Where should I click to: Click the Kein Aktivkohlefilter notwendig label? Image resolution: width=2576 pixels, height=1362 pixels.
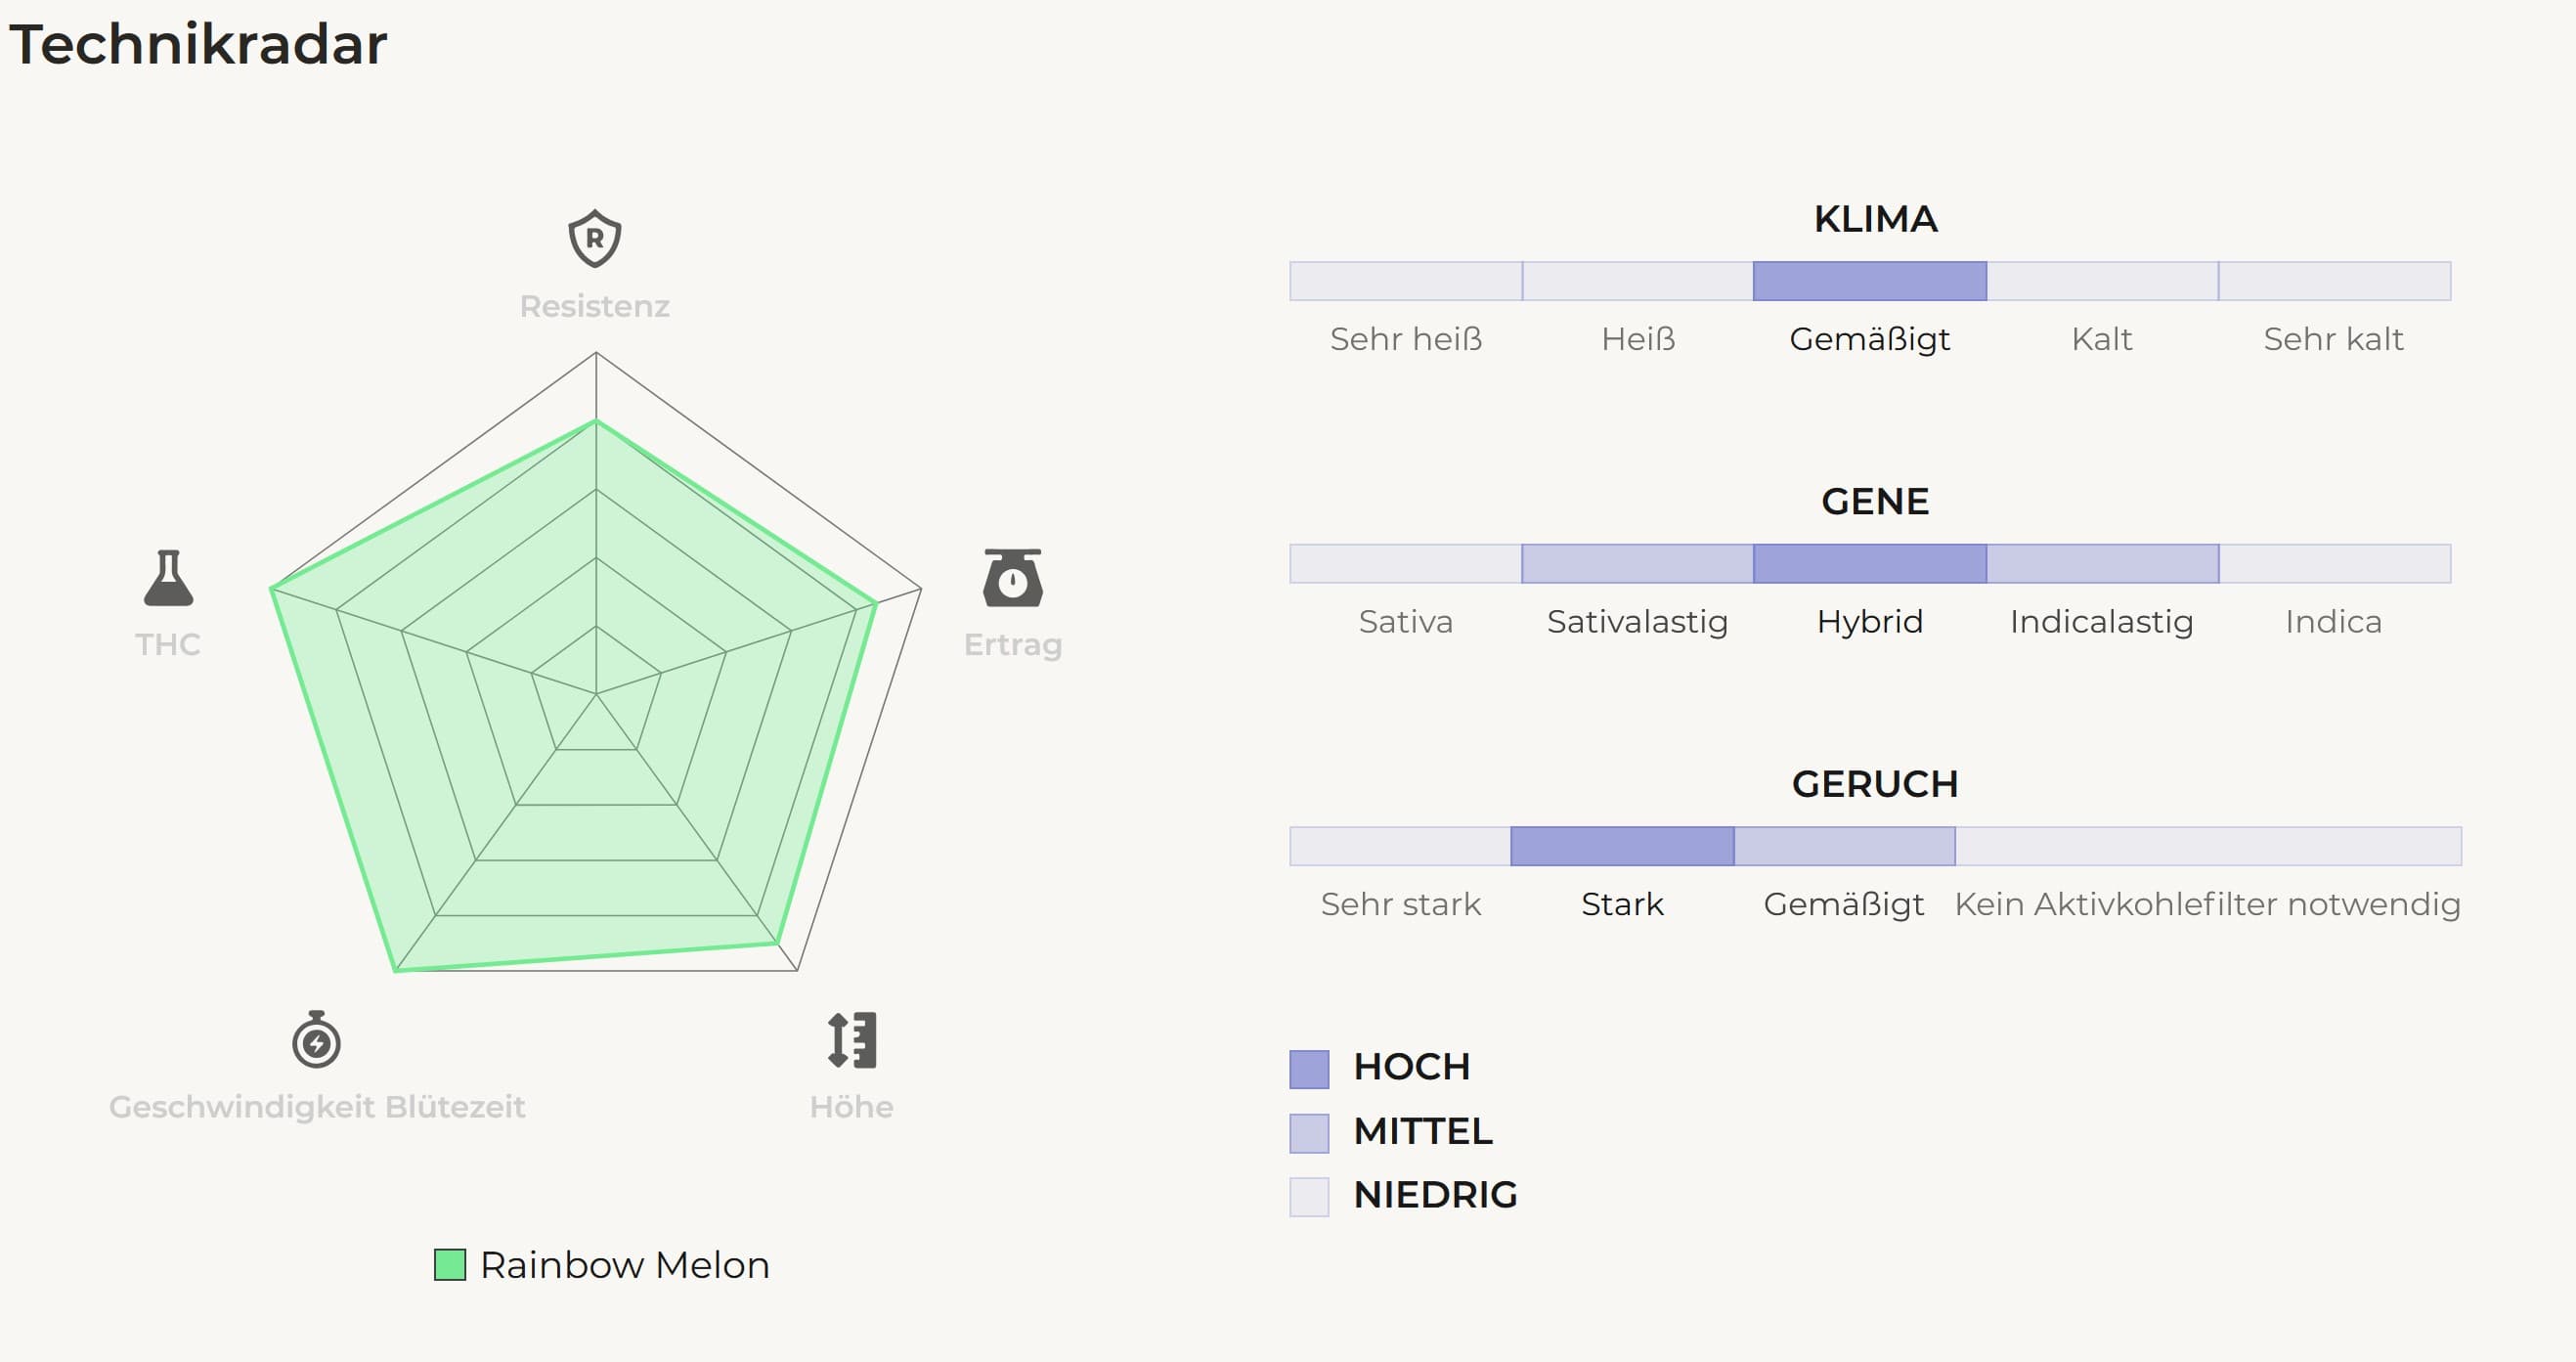coord(2207,905)
